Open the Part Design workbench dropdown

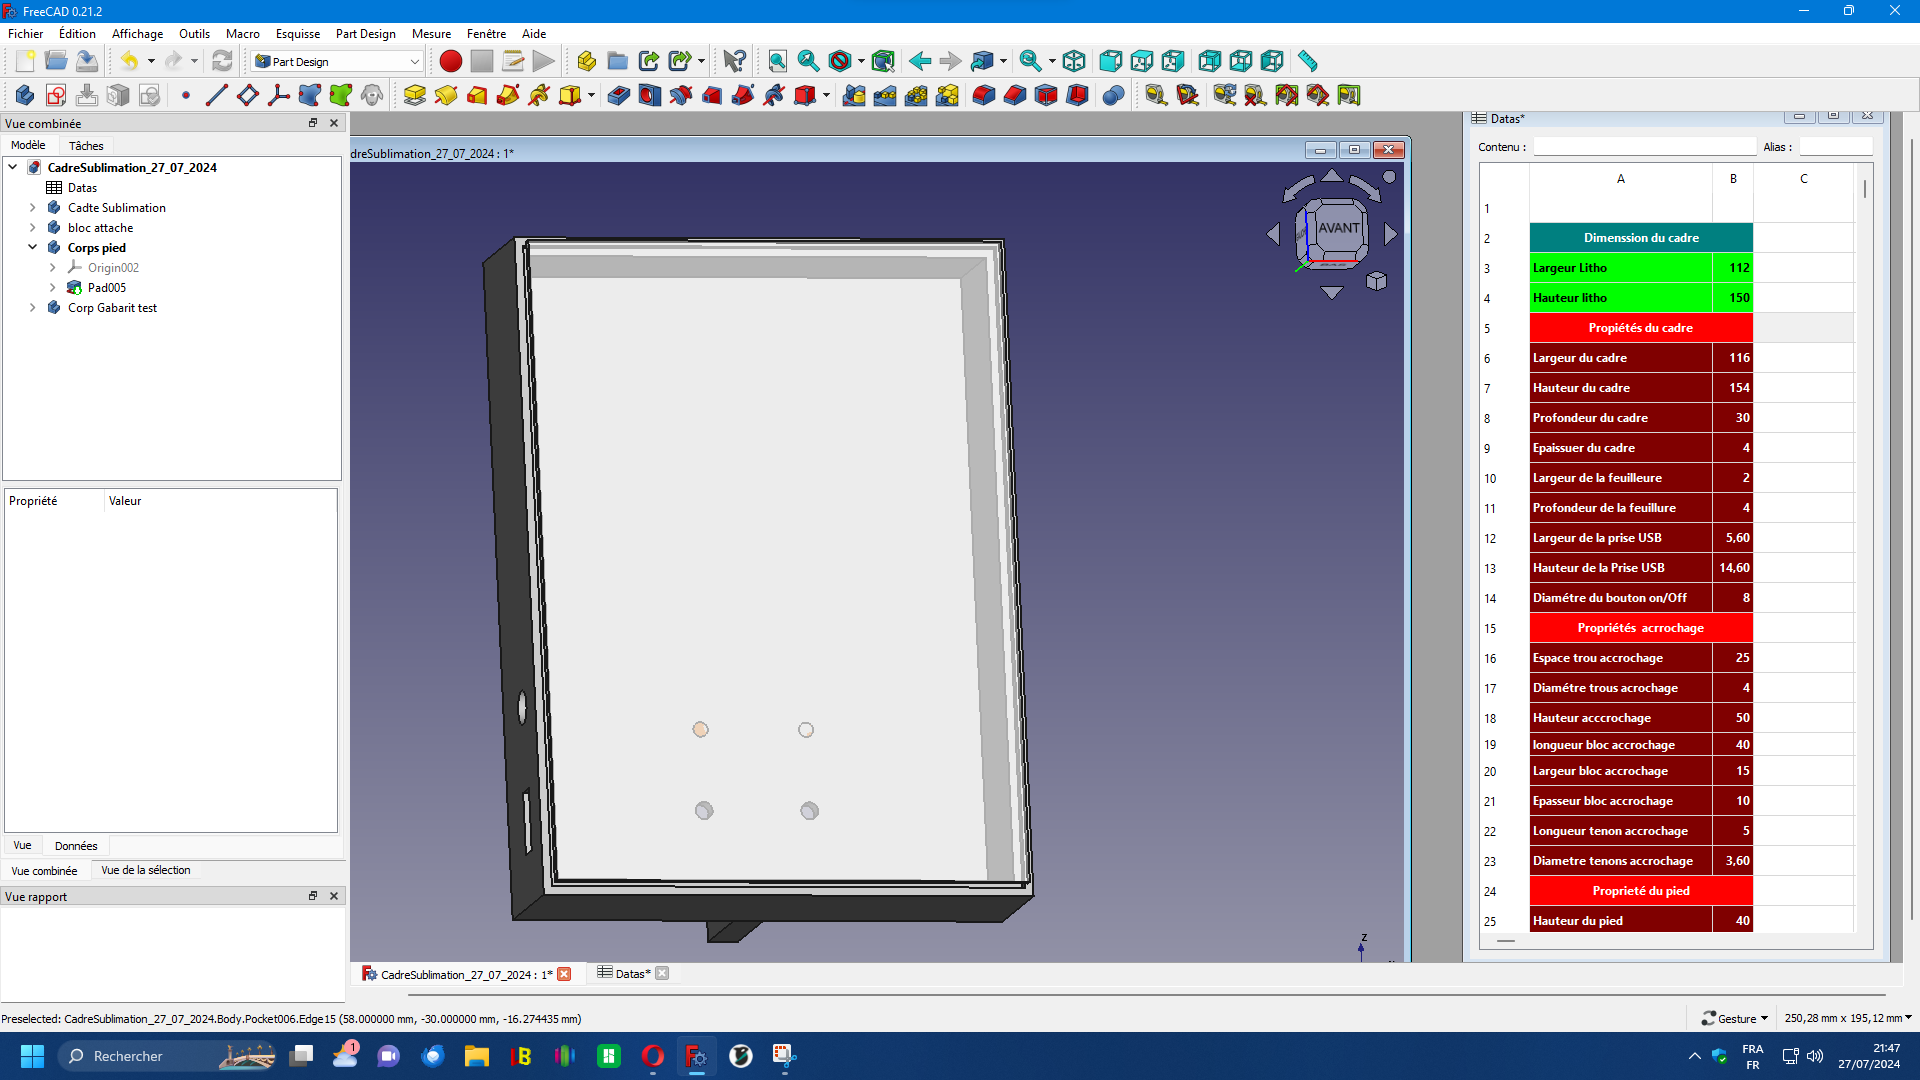[337, 61]
